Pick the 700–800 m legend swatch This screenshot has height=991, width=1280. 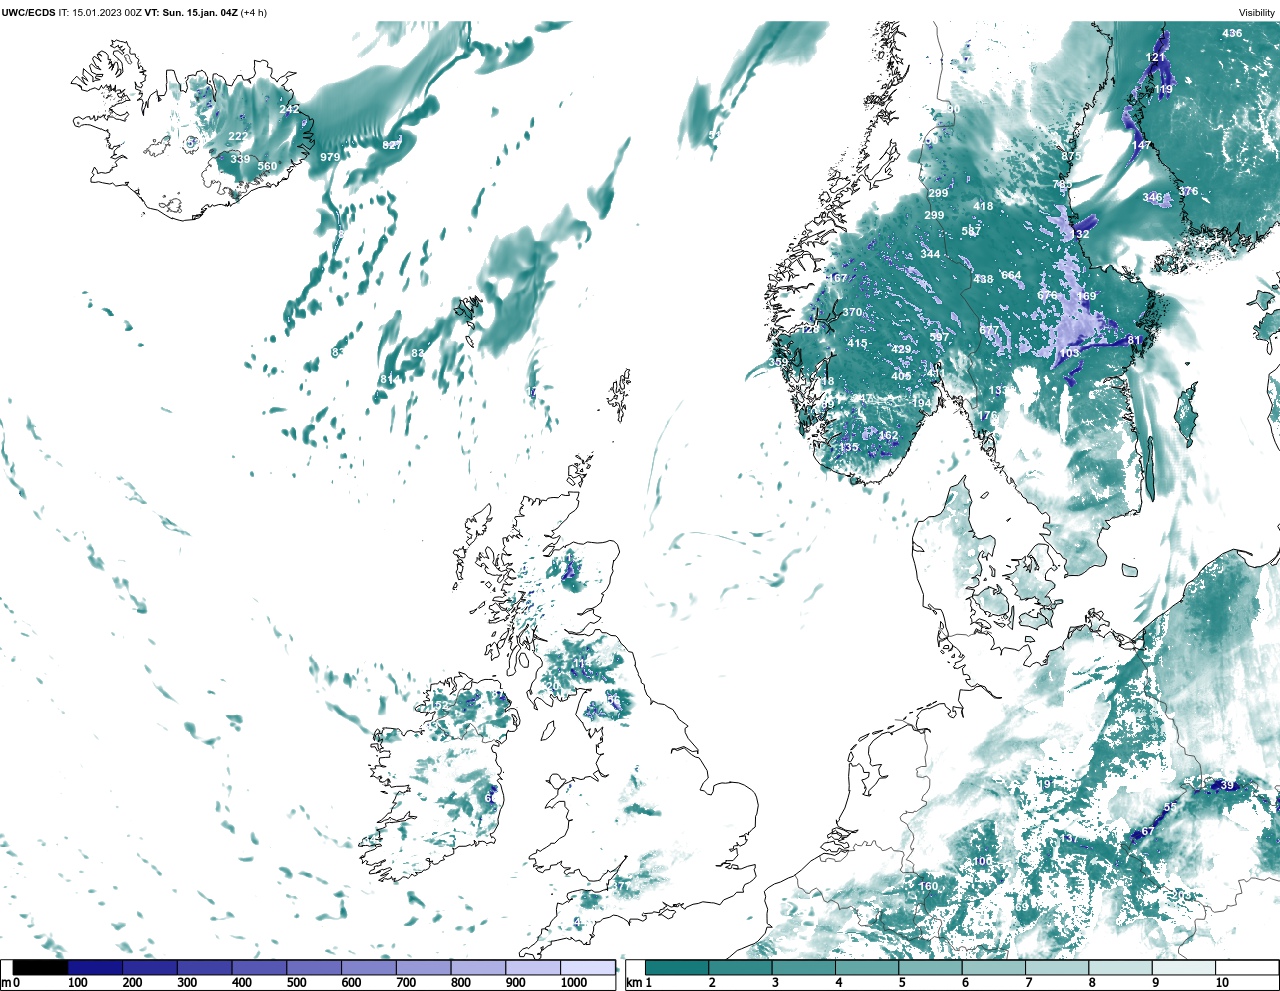pyautogui.click(x=423, y=968)
